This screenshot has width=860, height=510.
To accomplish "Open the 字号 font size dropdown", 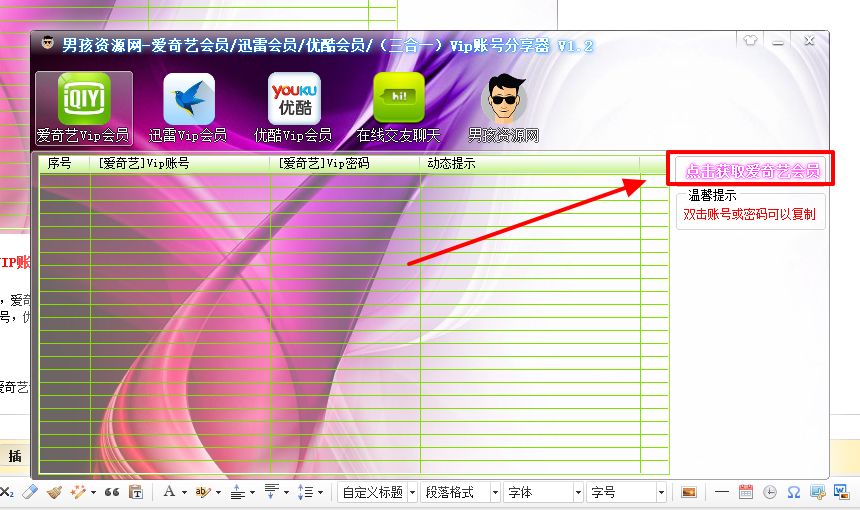I will click(x=626, y=492).
